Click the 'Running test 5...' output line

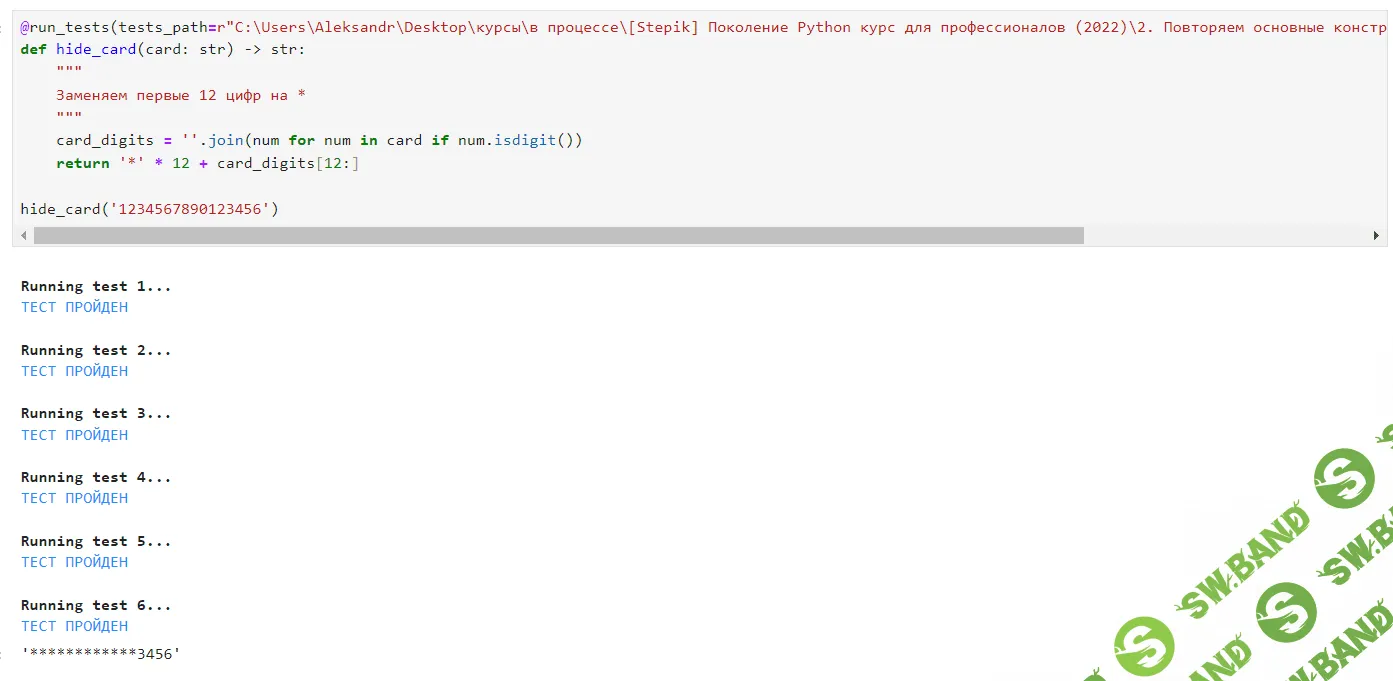point(96,541)
